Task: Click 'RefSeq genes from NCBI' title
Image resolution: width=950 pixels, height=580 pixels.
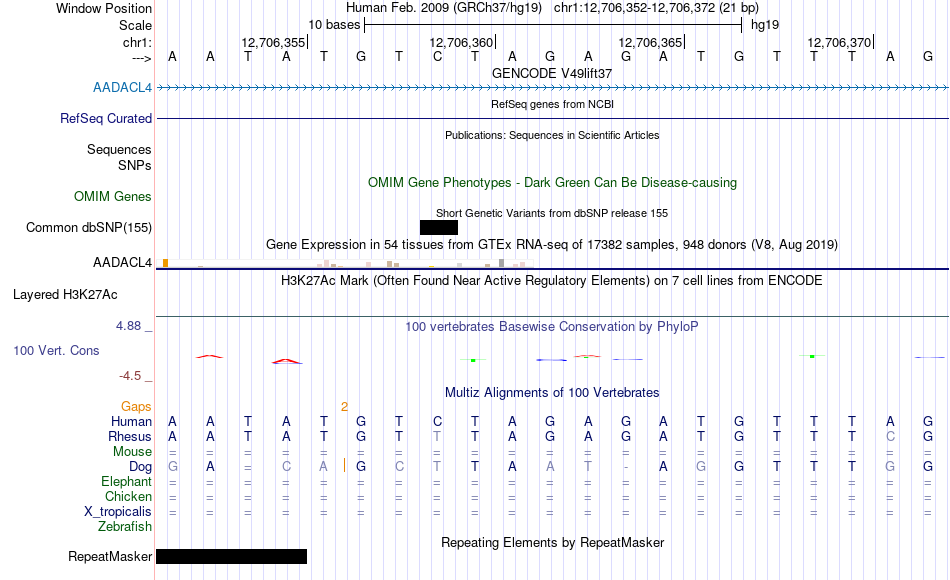Action: coord(552,104)
